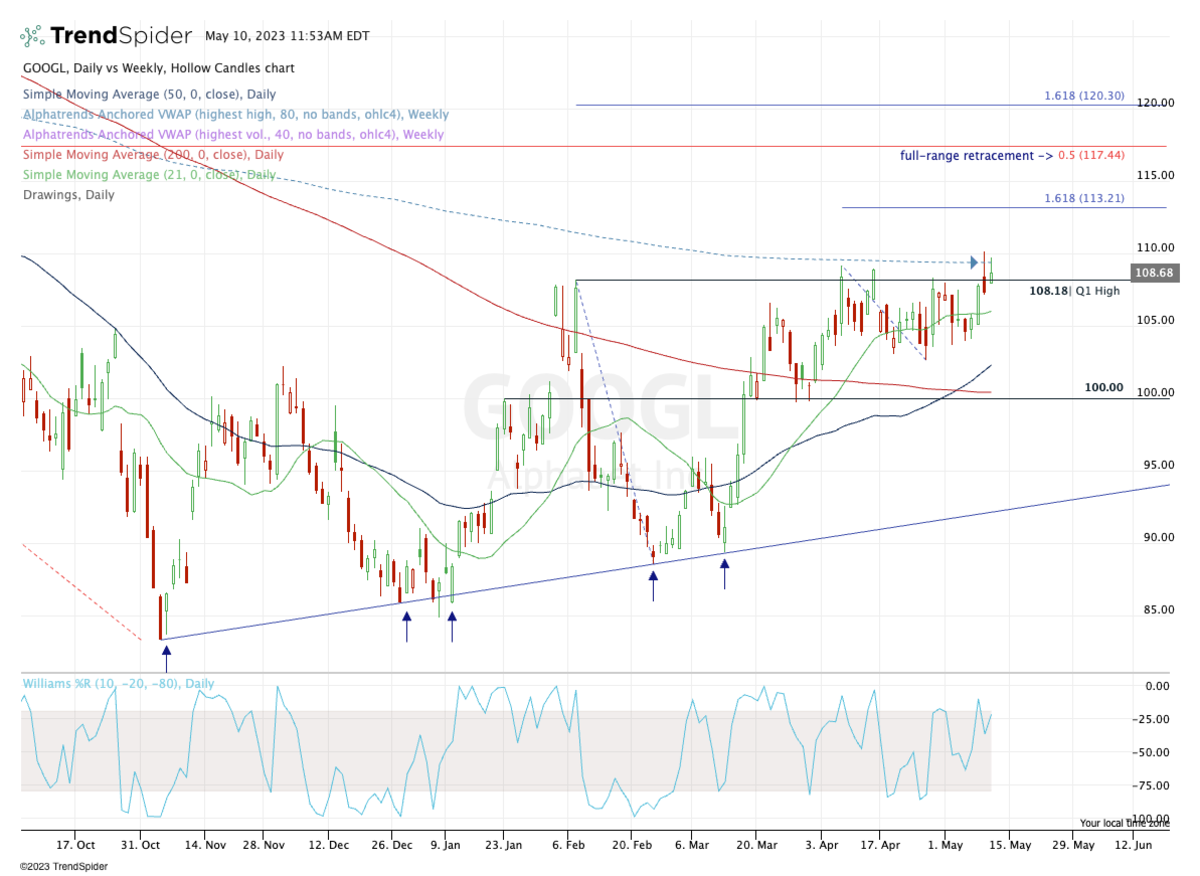Screen dimensions: 1200x876
Task: Select the up arrow below late December low
Action: [x=406, y=626]
